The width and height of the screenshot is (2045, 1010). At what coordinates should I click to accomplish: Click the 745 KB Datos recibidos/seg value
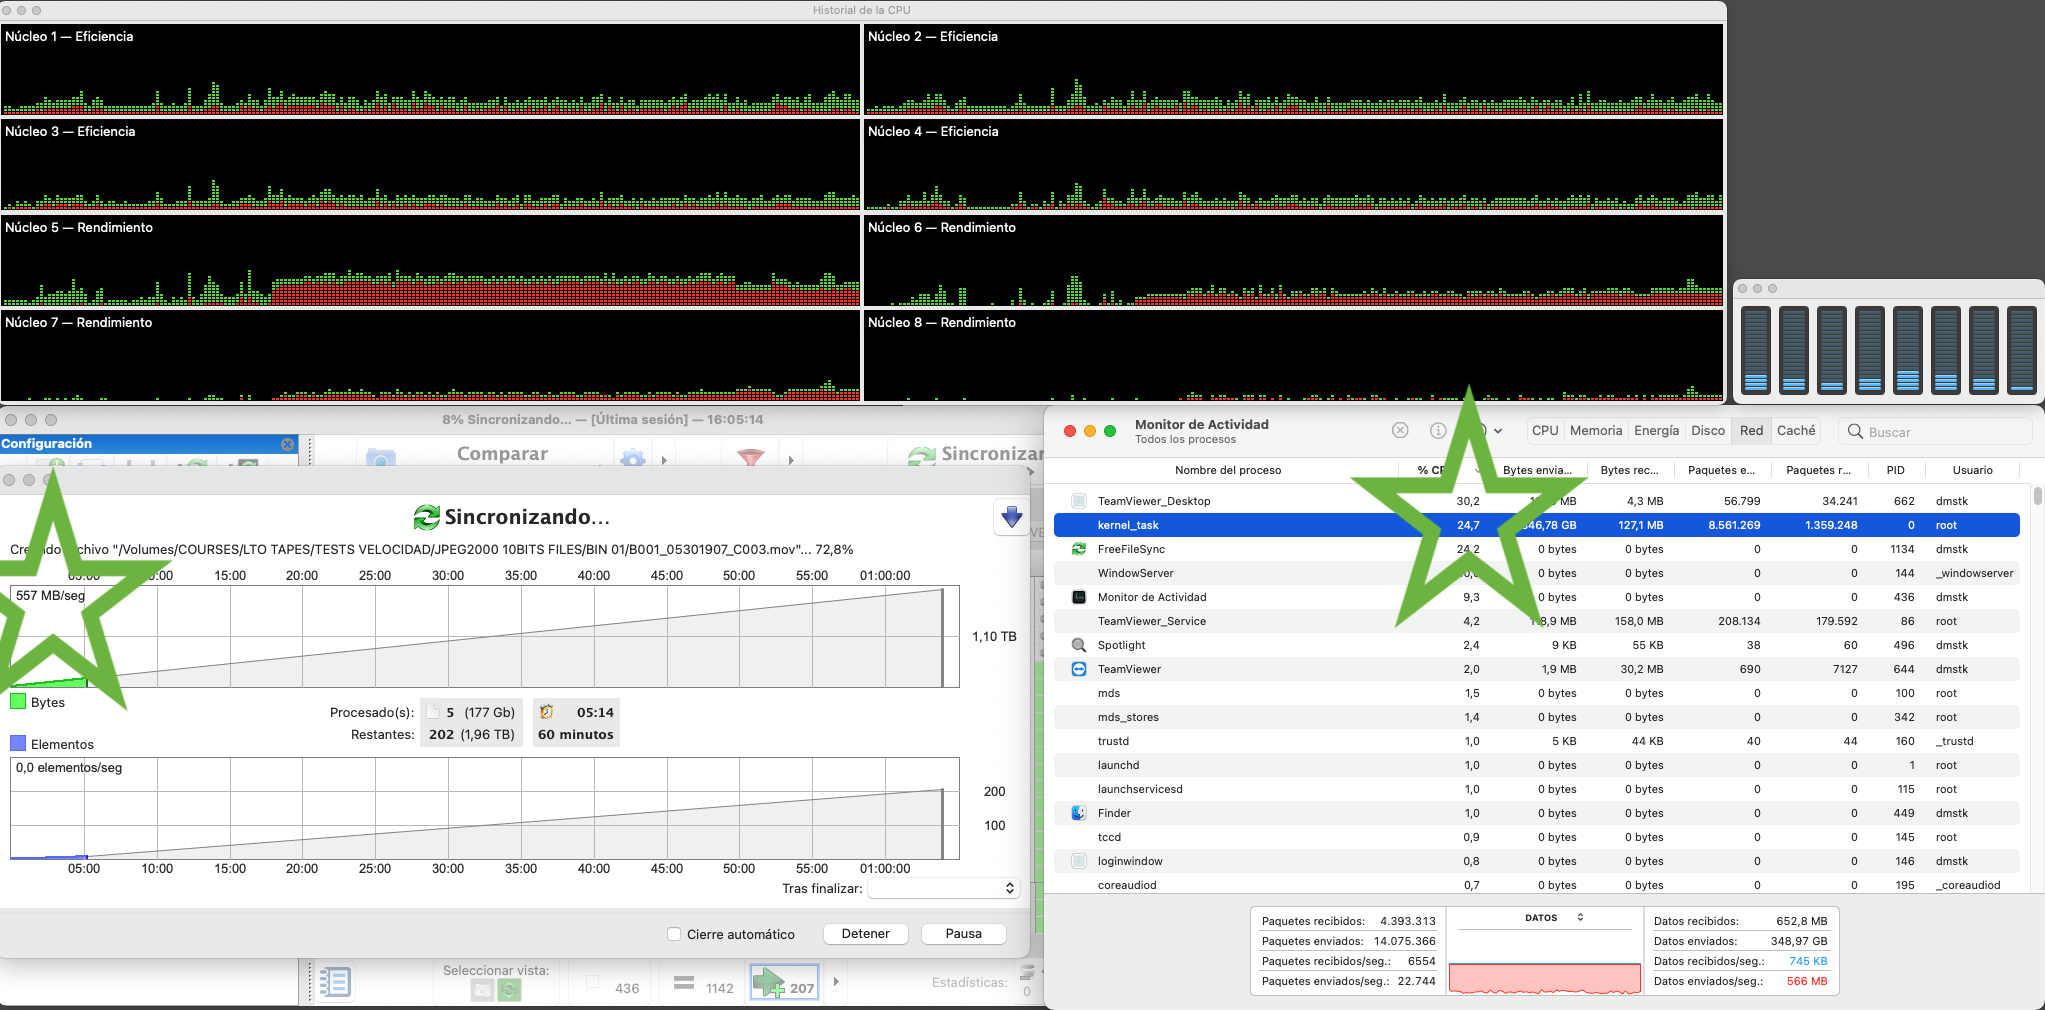pos(1808,961)
